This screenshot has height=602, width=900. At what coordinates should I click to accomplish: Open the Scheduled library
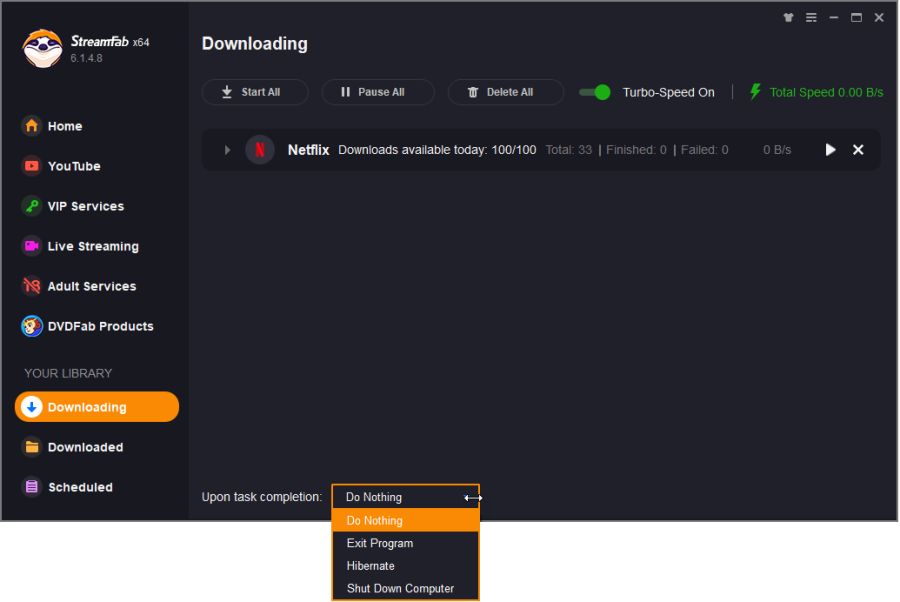(67, 487)
